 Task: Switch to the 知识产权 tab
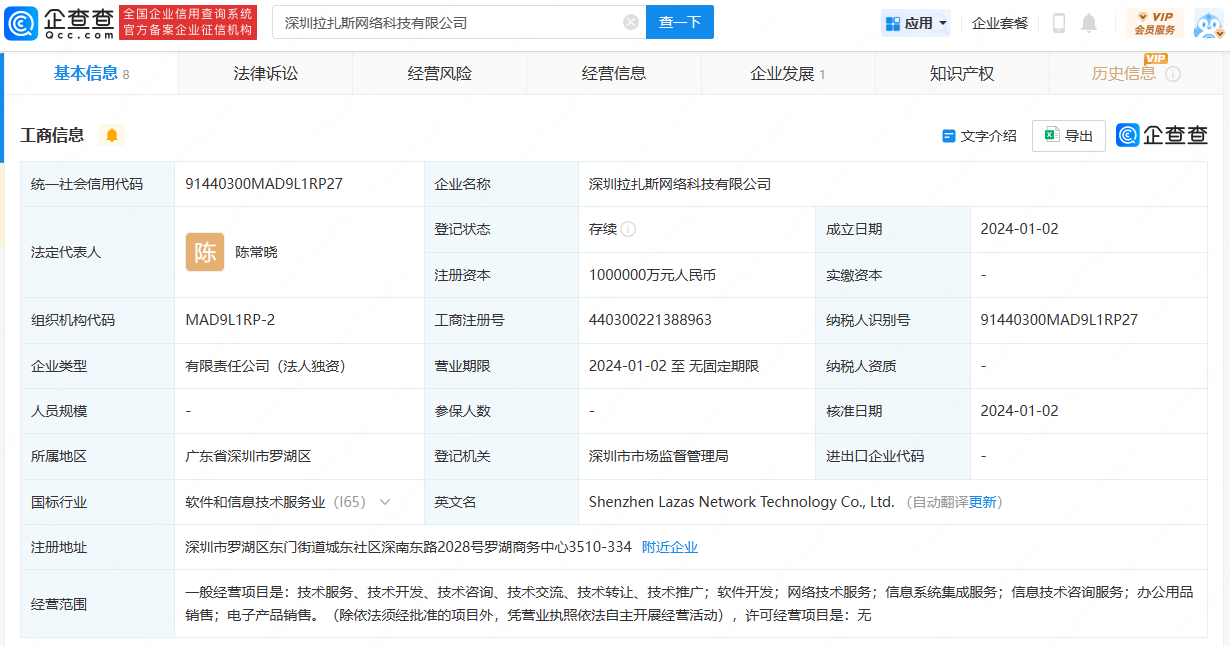(962, 73)
